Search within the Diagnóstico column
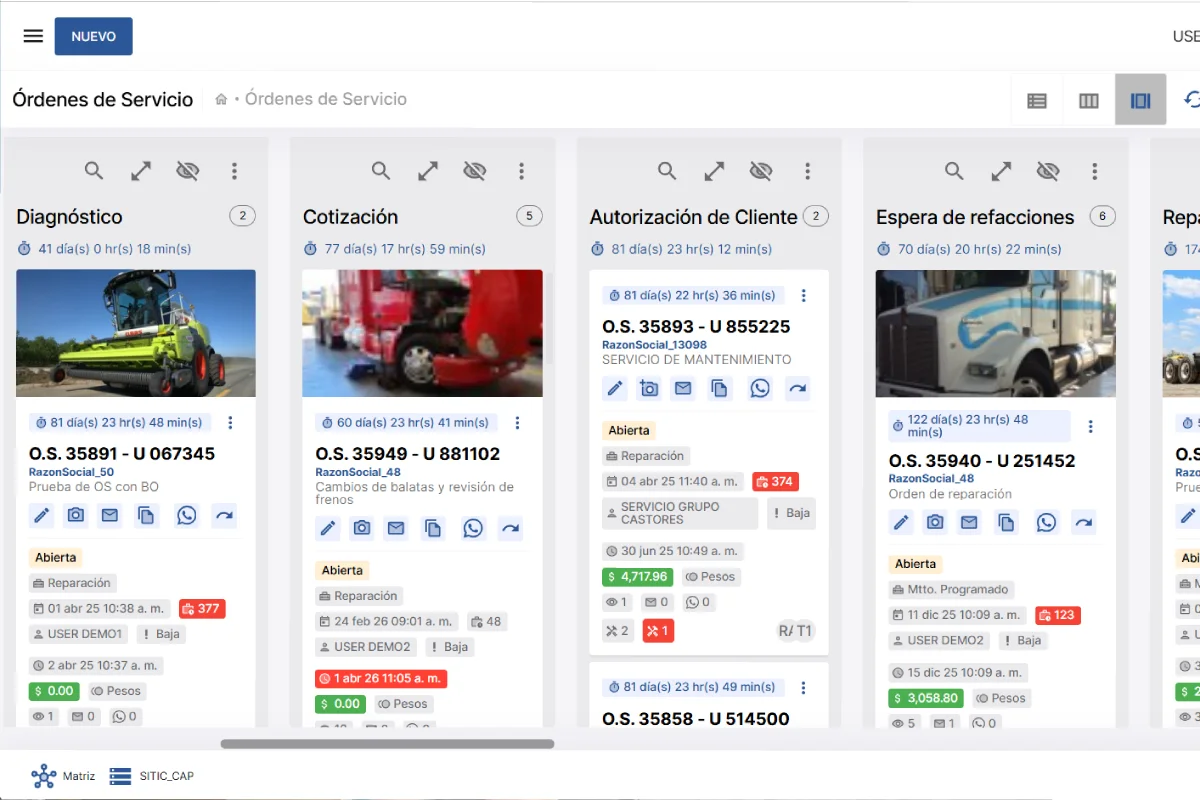The height and width of the screenshot is (800, 1200). click(x=94, y=171)
